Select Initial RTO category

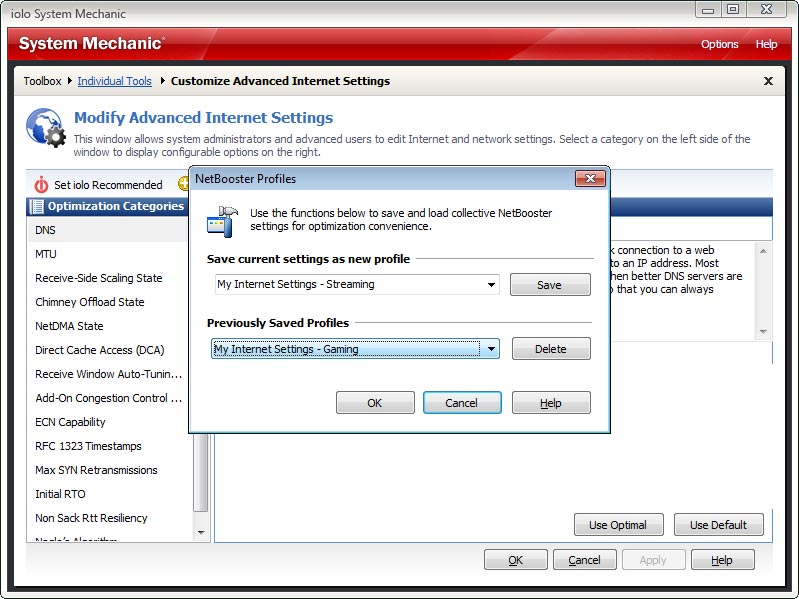point(110,494)
